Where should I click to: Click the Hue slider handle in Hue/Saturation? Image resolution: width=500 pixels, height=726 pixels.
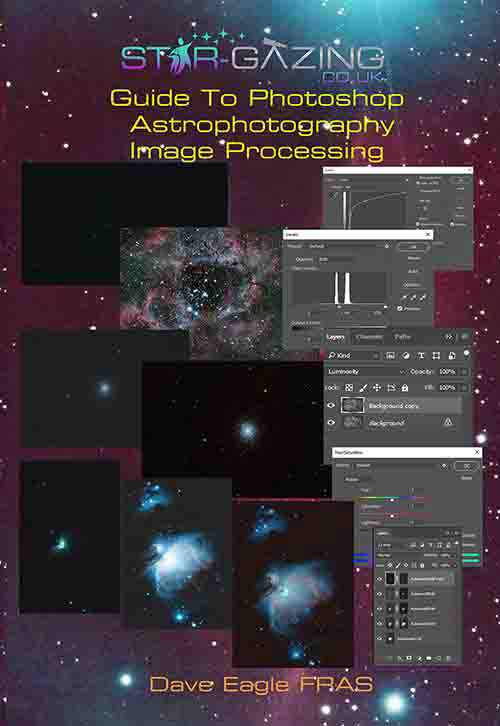[392, 500]
